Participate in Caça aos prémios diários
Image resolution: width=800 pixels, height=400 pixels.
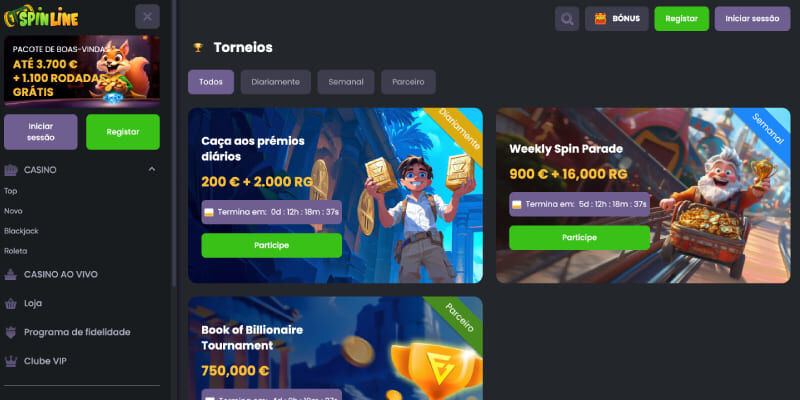(271, 245)
